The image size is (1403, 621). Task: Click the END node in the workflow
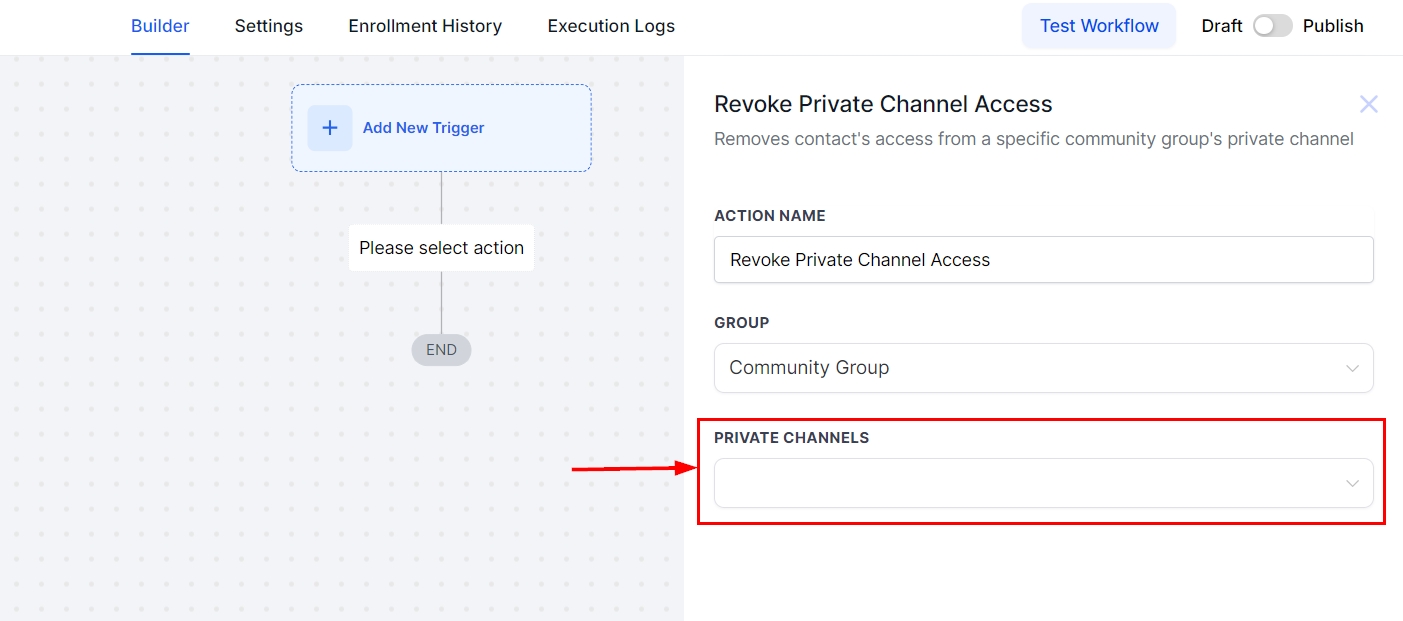click(x=441, y=350)
